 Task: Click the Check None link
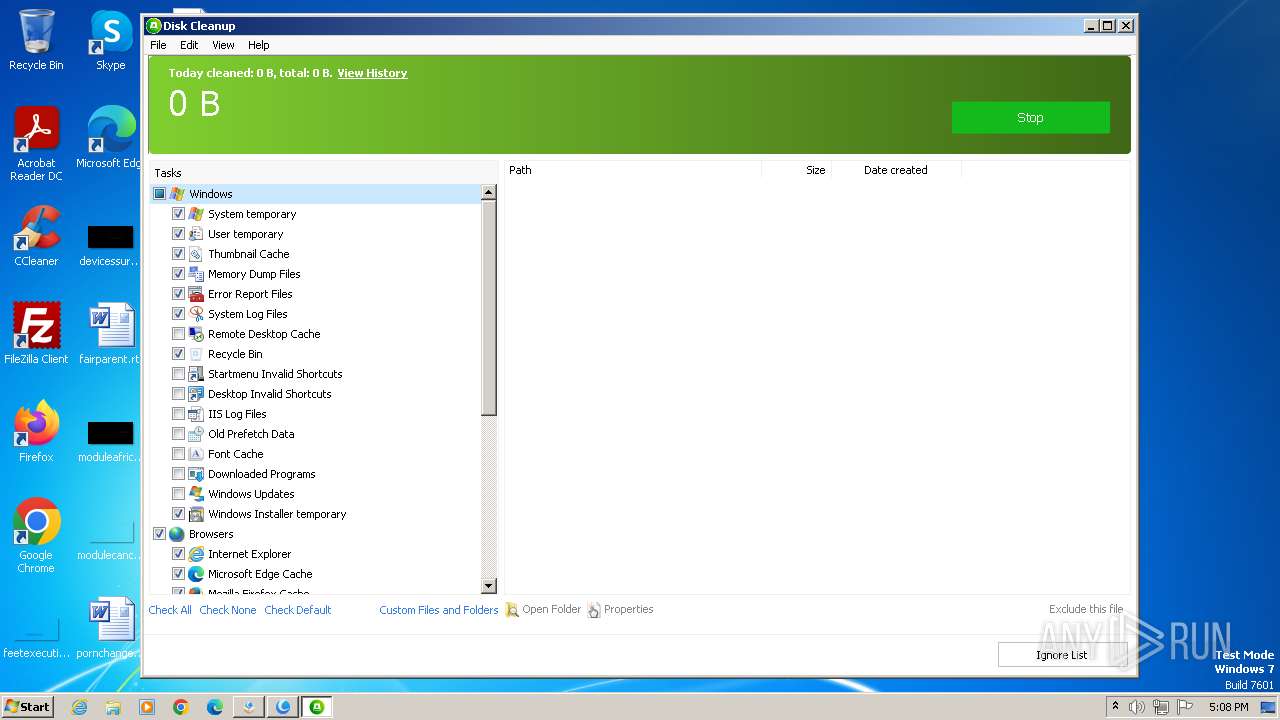coord(228,610)
